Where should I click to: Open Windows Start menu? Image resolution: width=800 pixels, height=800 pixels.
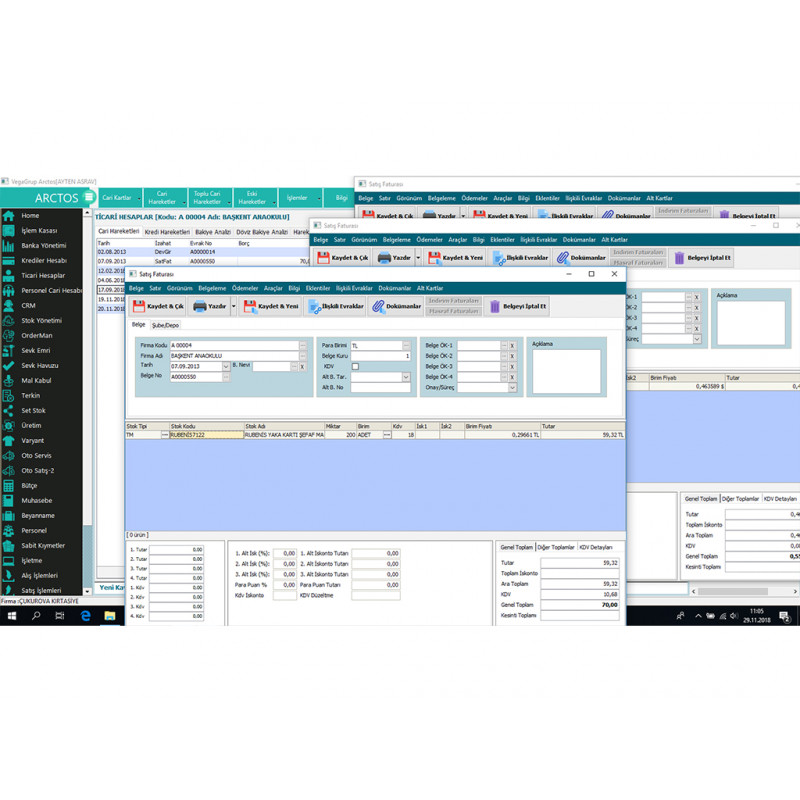(x=12, y=616)
